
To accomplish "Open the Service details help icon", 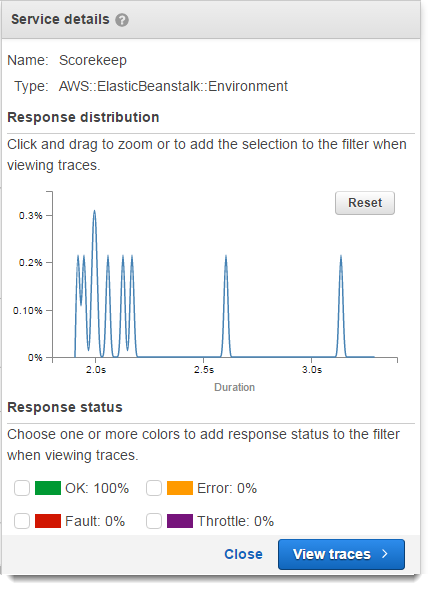I will [x=122, y=20].
